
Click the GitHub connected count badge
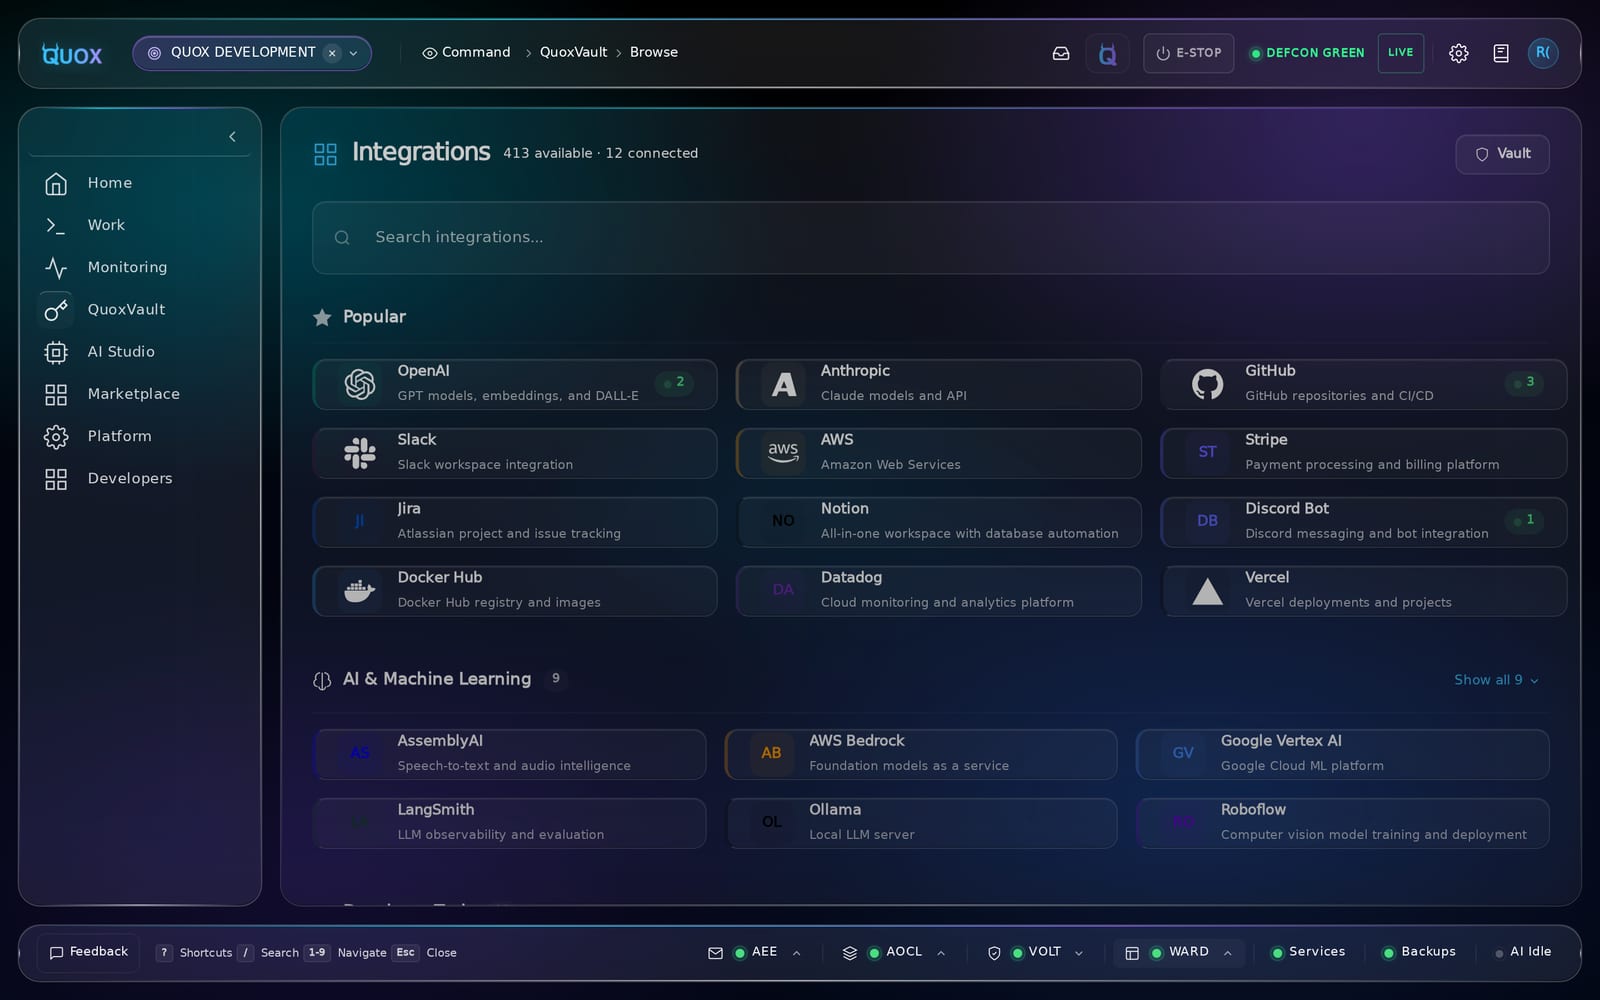tap(1525, 383)
